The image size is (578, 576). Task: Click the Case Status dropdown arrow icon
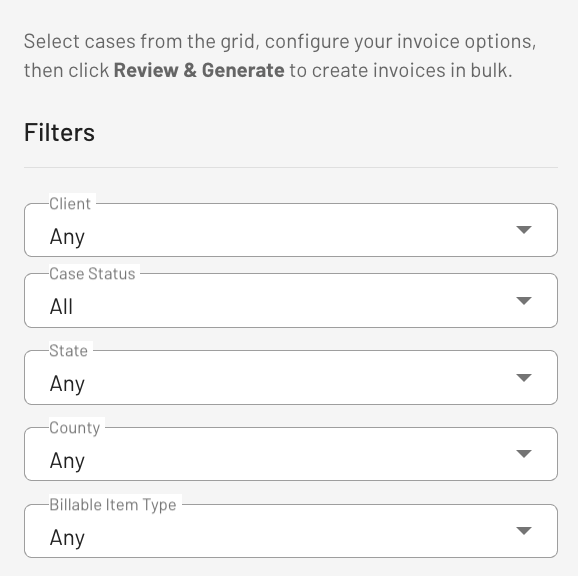coord(523,300)
